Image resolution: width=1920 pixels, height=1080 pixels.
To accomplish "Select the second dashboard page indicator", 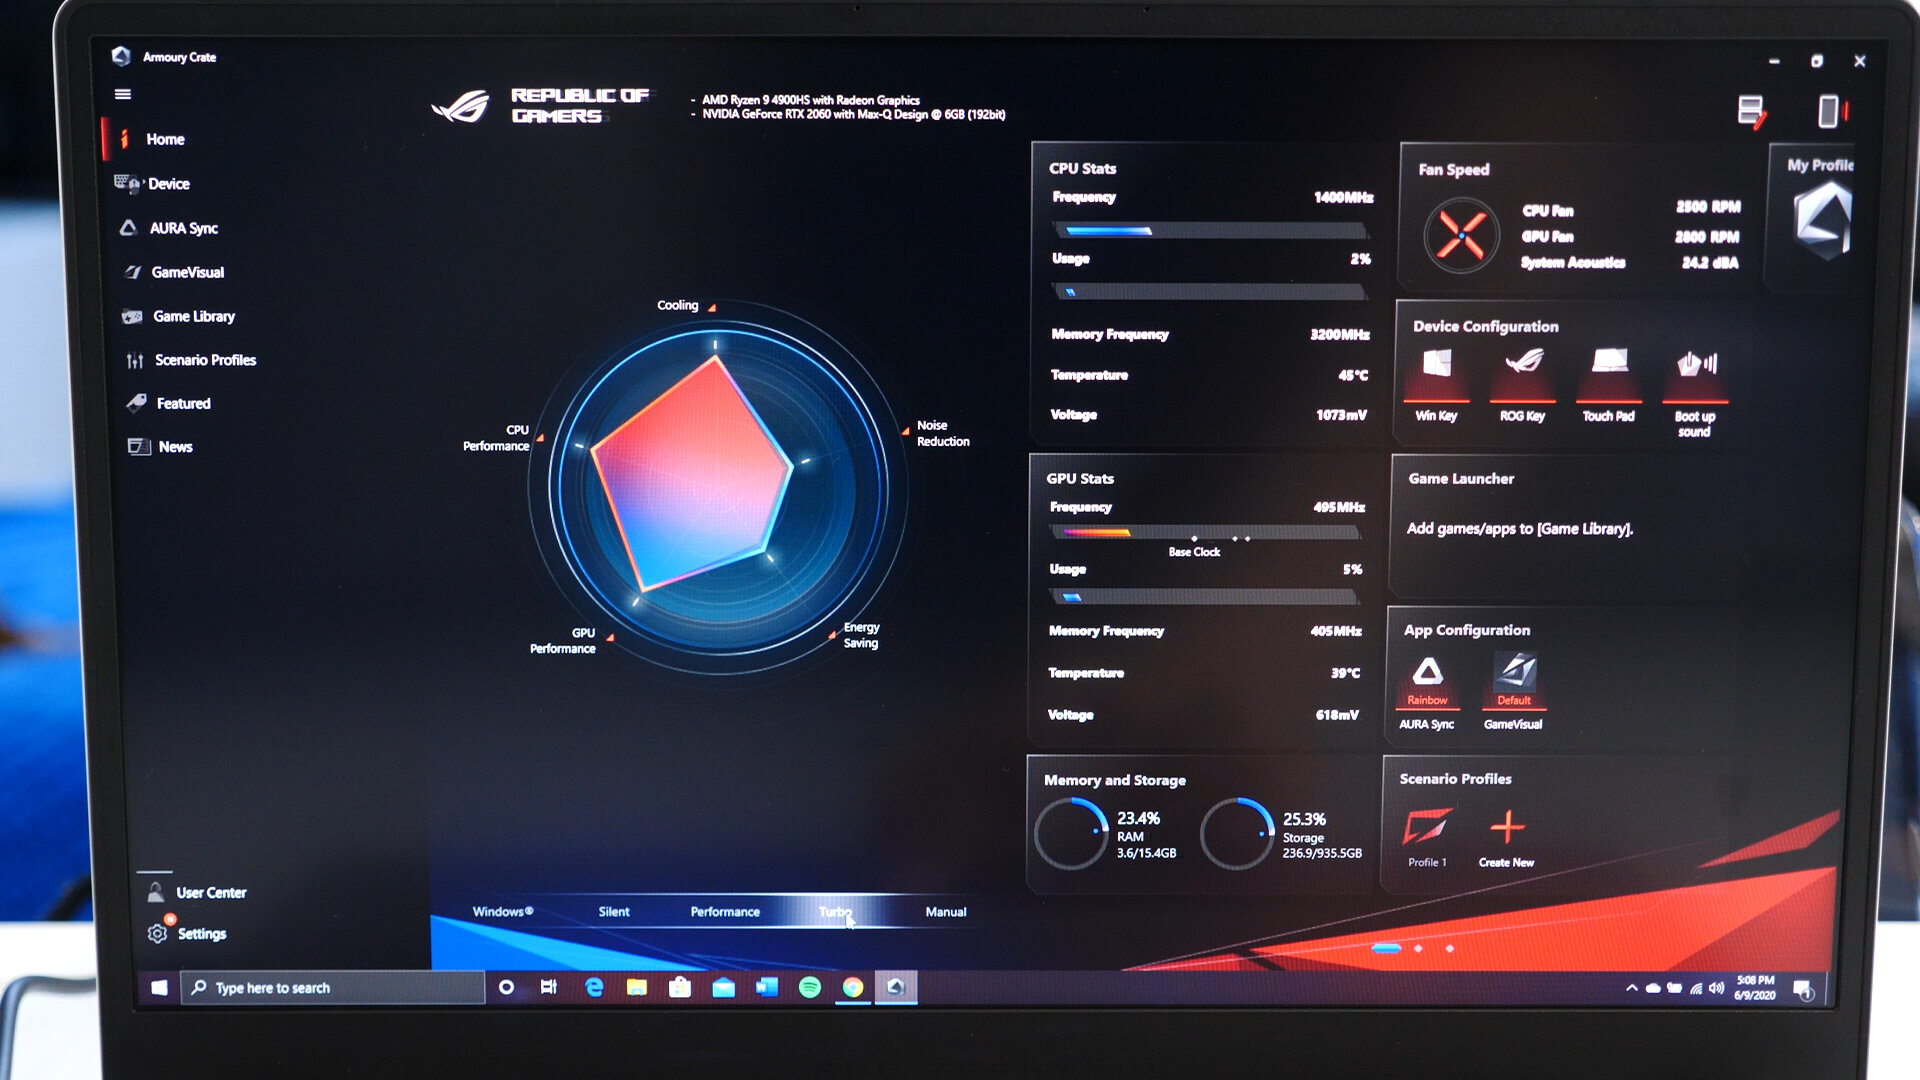I will pyautogui.click(x=1418, y=948).
